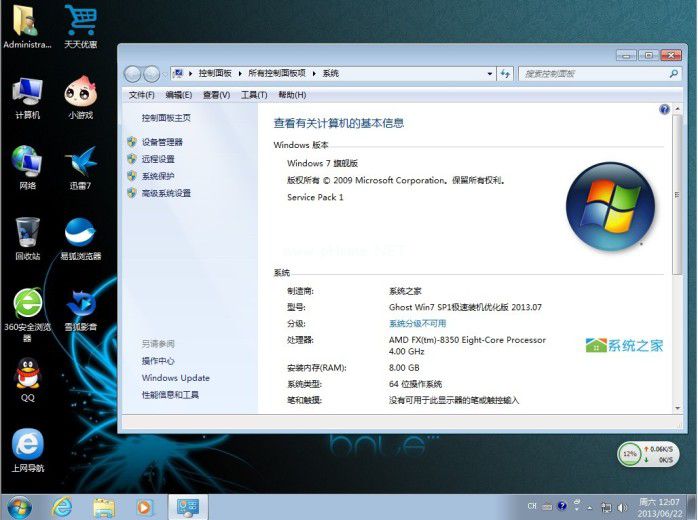The height and width of the screenshot is (520, 698).
Task: Open the 文件(F) menu
Action: click(142, 95)
